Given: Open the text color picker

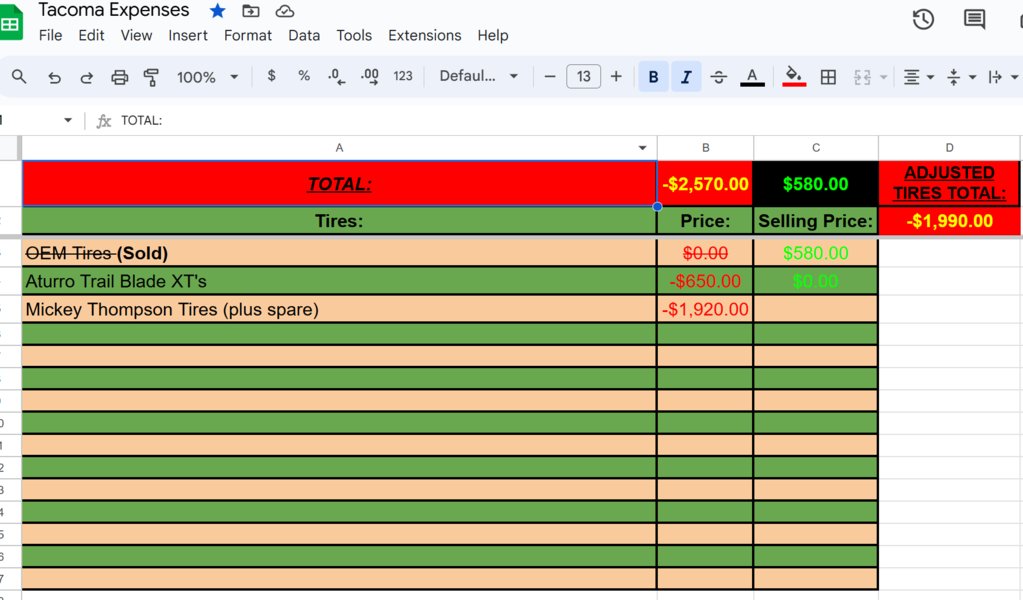Looking at the screenshot, I should pyautogui.click(x=752, y=77).
